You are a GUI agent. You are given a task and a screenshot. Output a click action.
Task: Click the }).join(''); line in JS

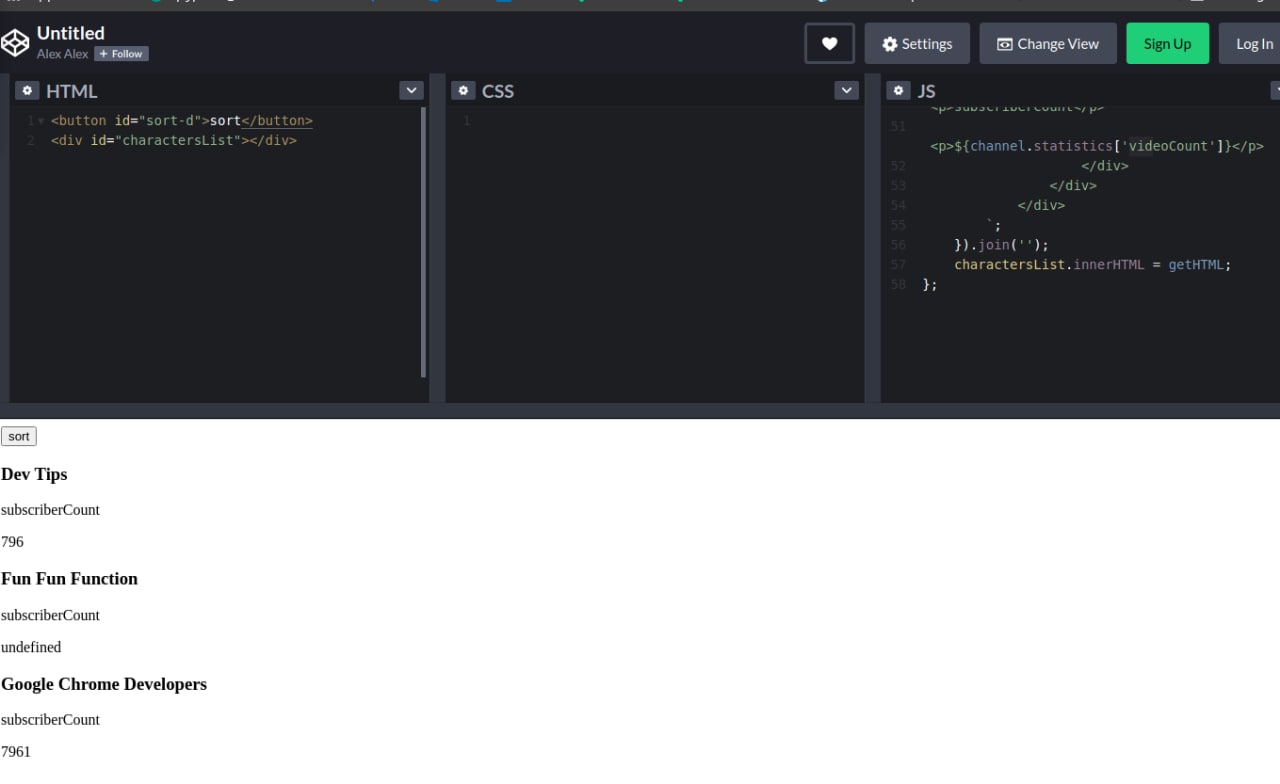(x=1001, y=245)
